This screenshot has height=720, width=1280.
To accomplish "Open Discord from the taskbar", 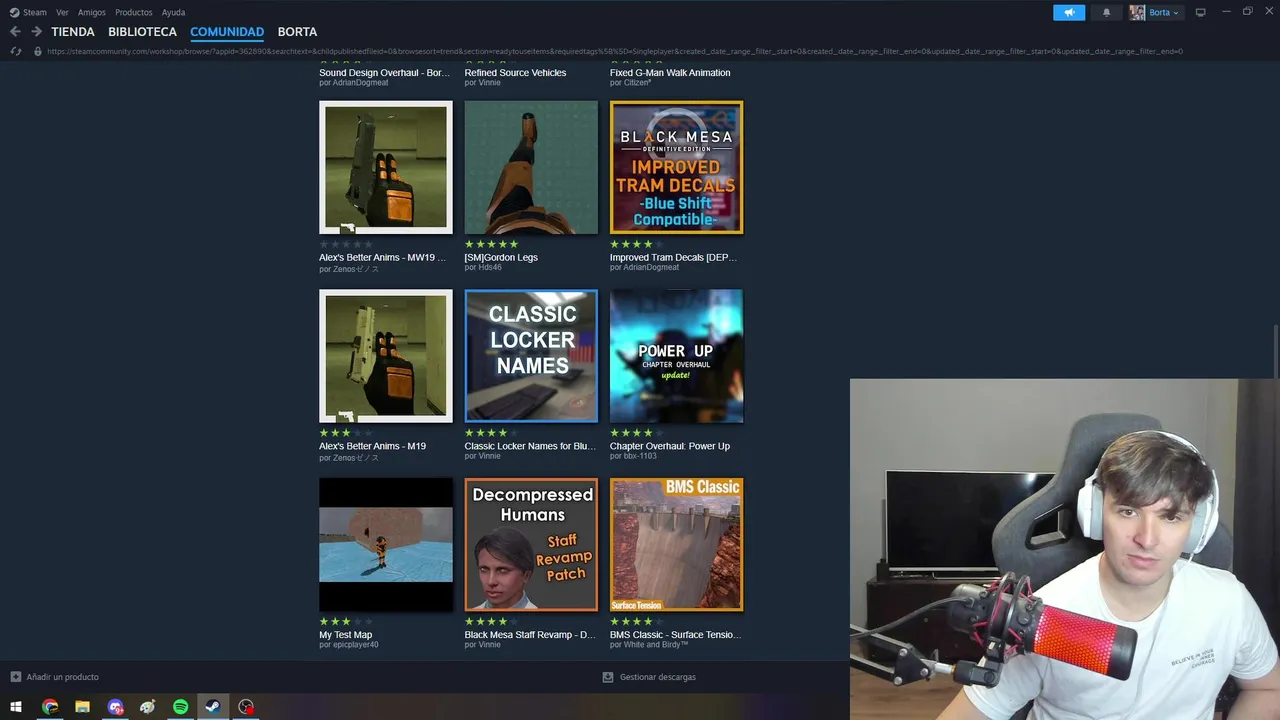I will click(x=115, y=707).
